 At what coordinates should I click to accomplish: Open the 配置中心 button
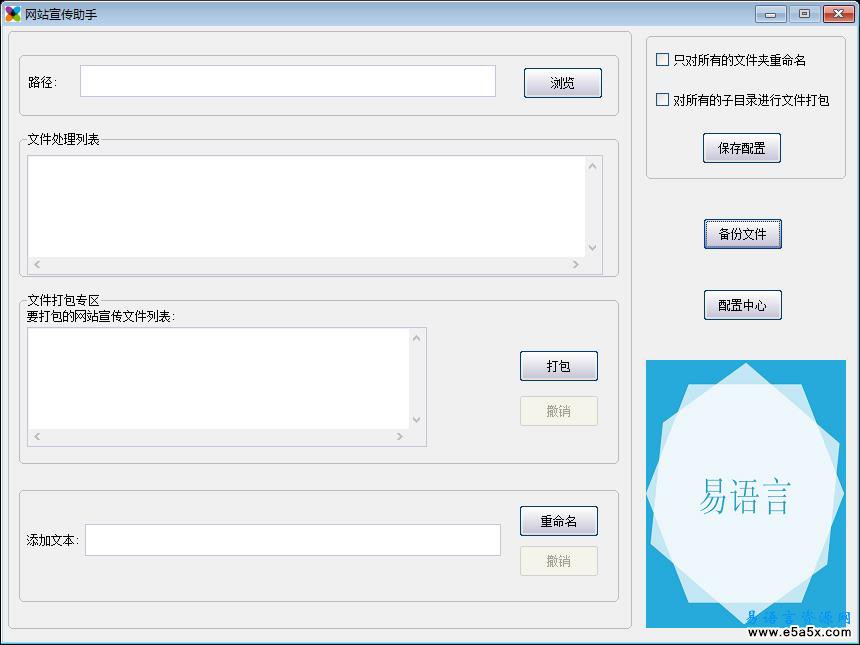click(743, 305)
